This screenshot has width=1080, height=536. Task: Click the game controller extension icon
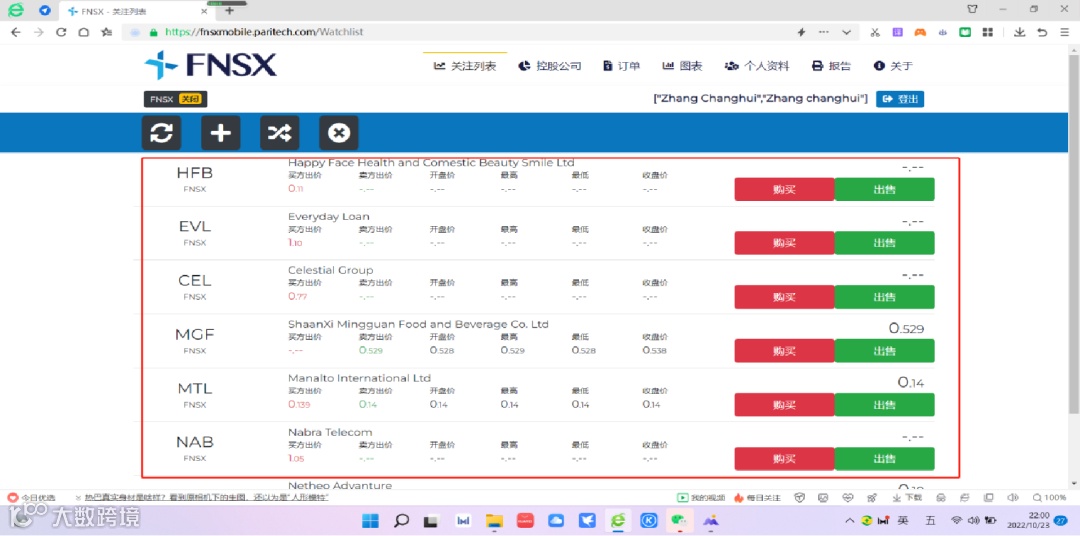tap(920, 32)
